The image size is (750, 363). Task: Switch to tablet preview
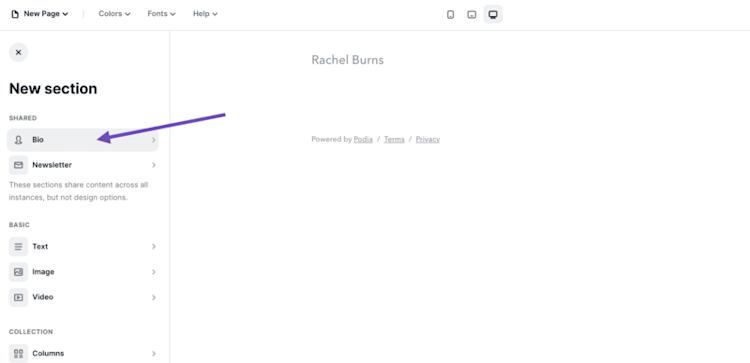pyautogui.click(x=472, y=14)
